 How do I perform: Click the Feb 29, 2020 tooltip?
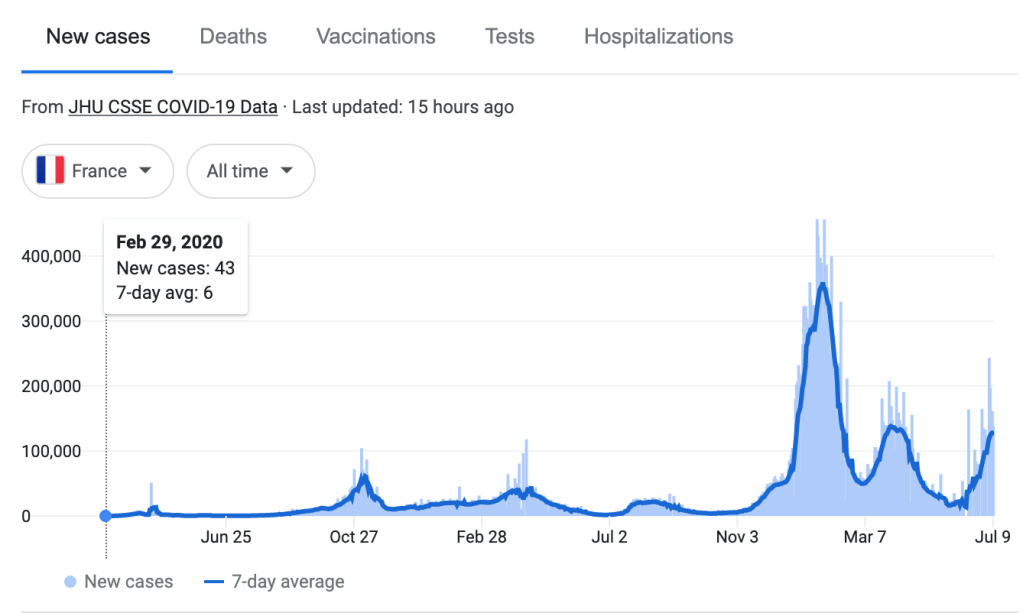(x=175, y=266)
